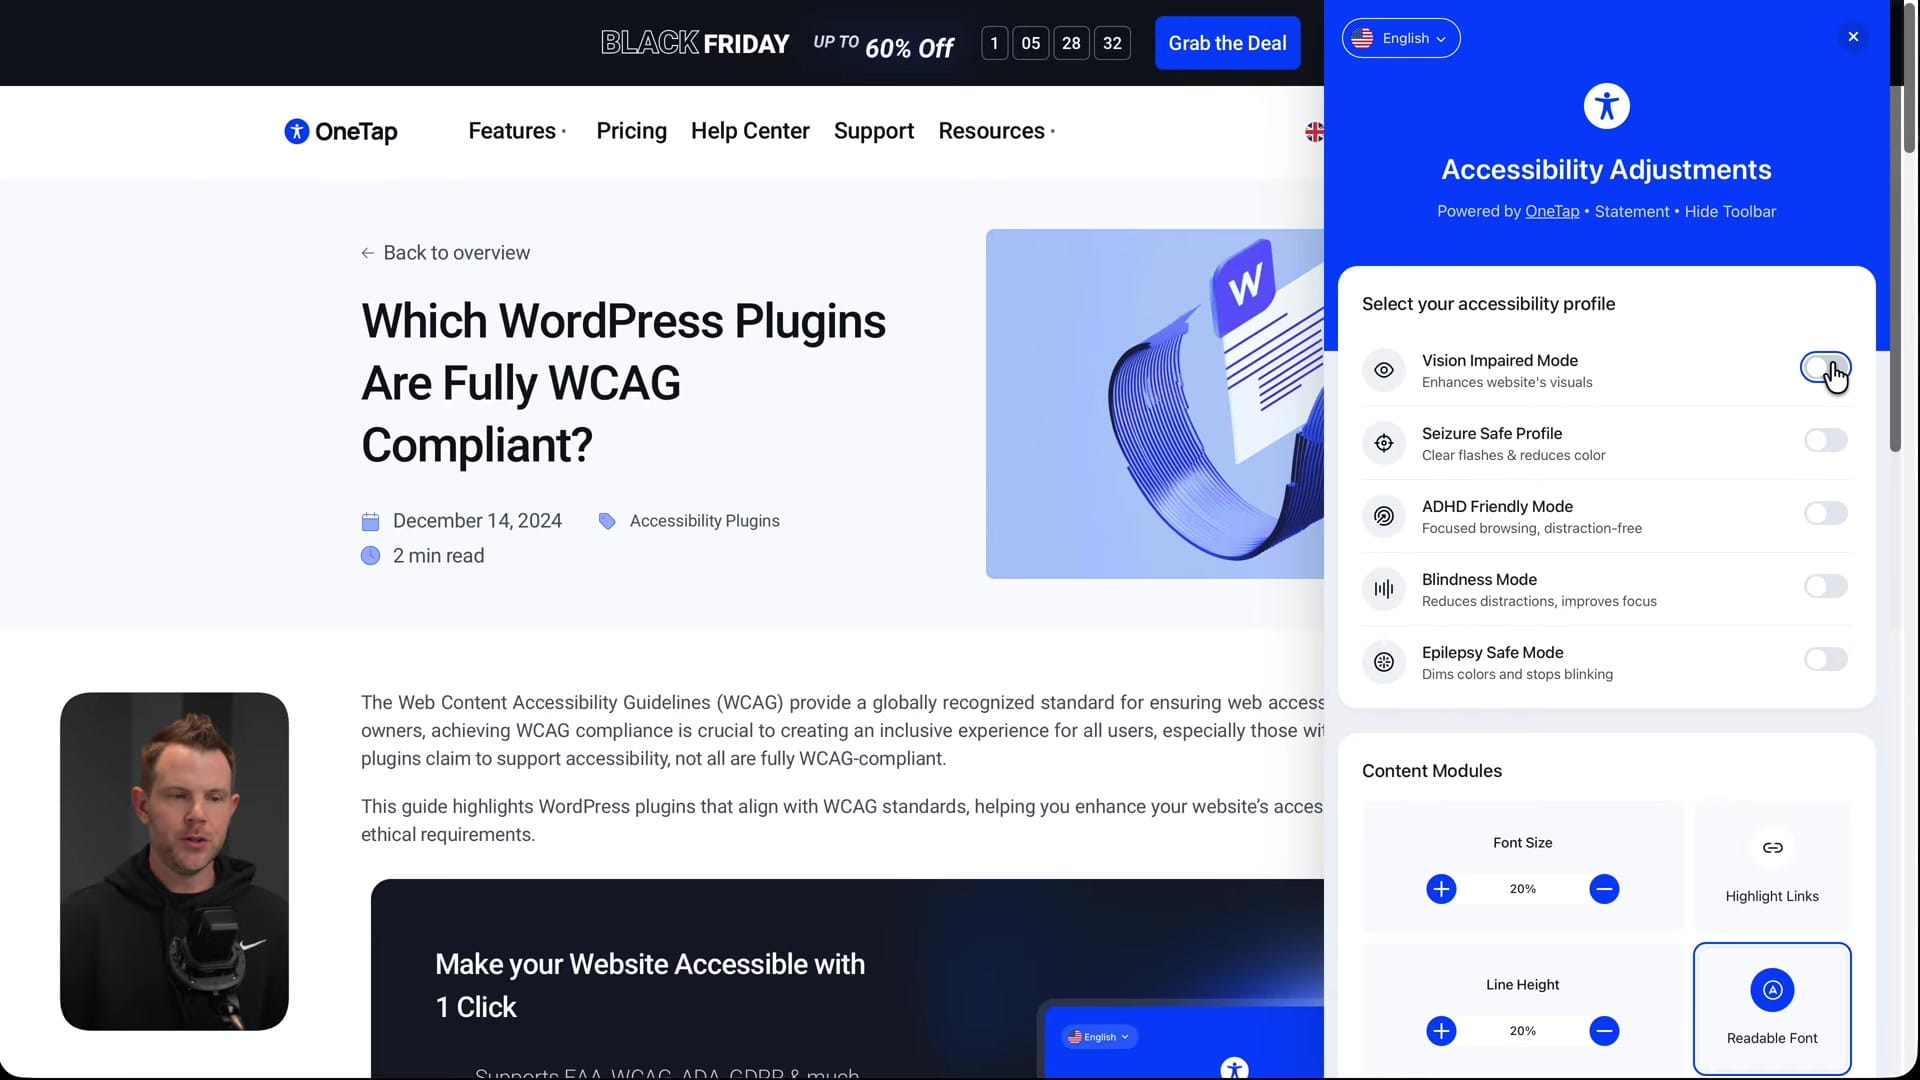Go to Help Center
Screen dimensions: 1920x1080
click(x=750, y=131)
